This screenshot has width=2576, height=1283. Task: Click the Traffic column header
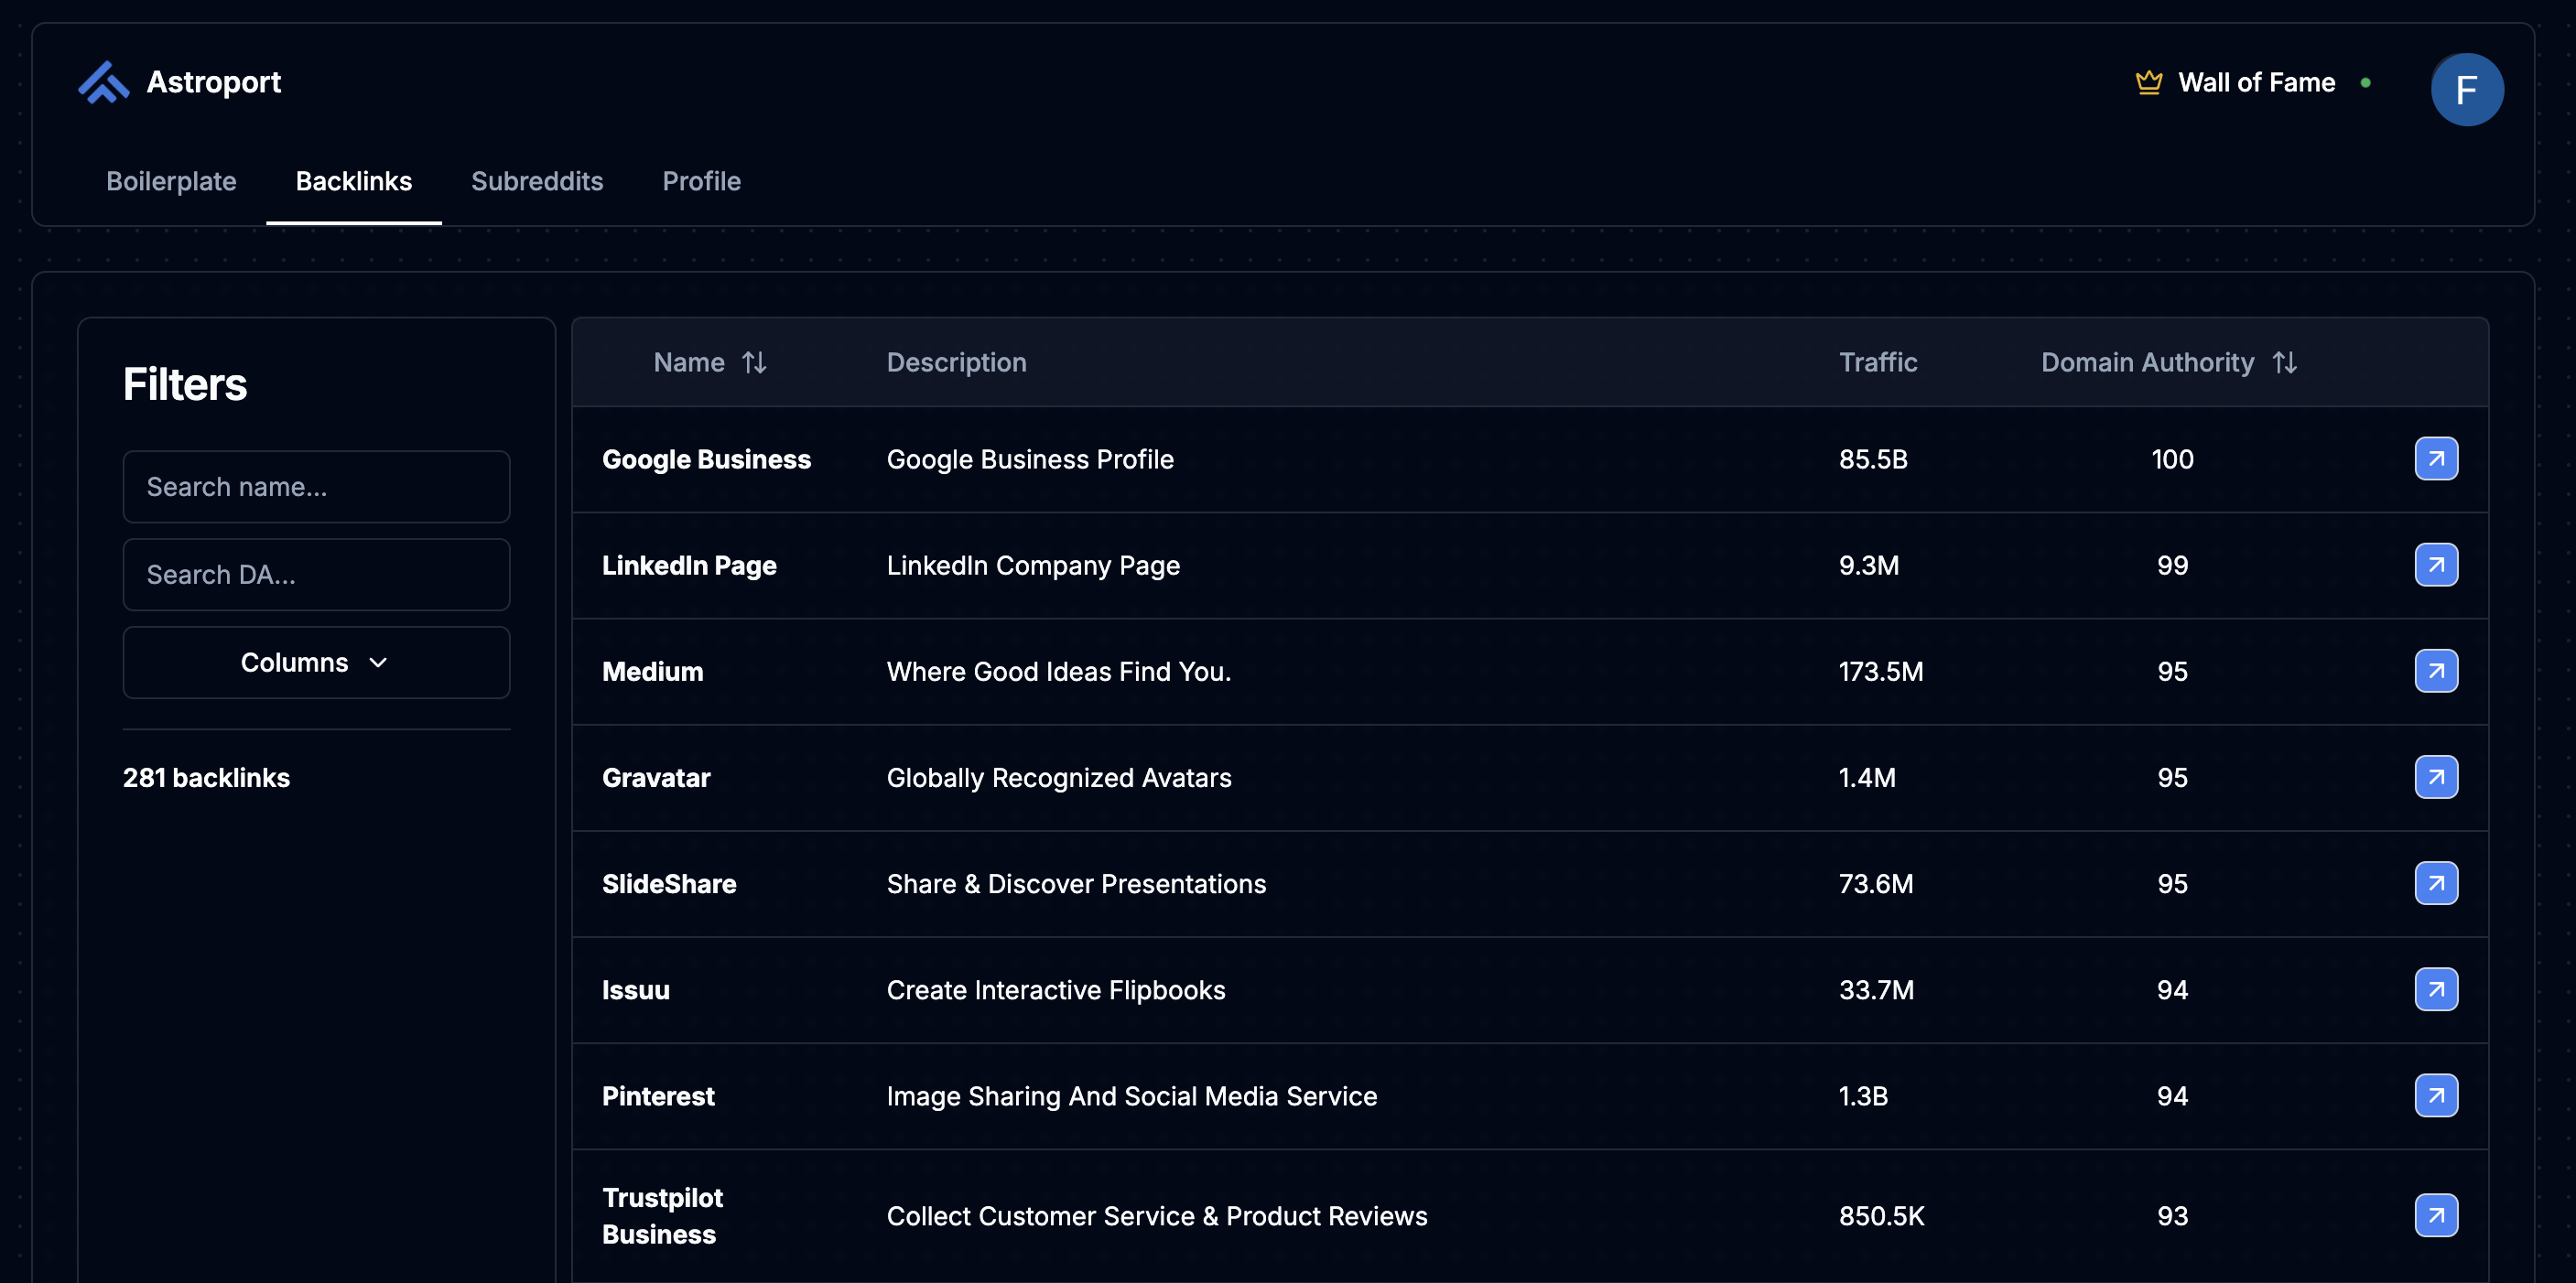[1878, 362]
